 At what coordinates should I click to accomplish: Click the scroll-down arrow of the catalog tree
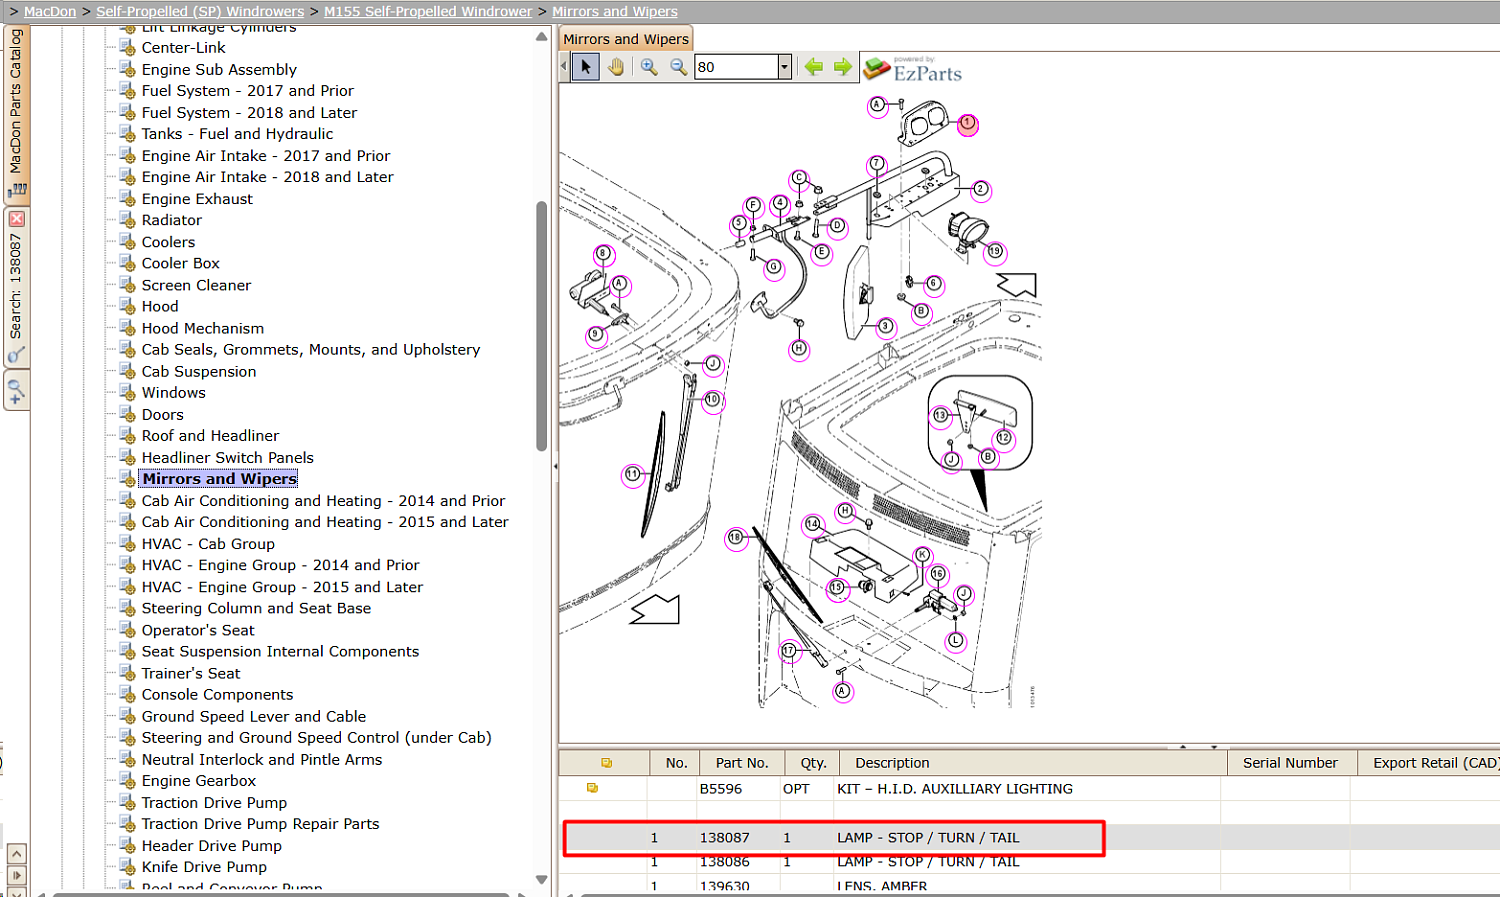(x=542, y=880)
